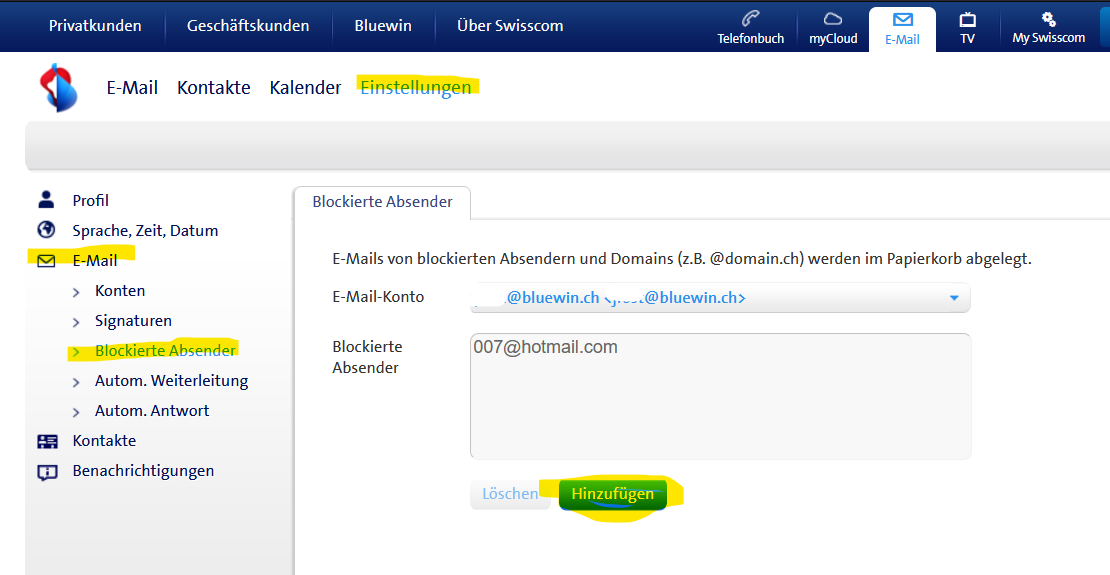
Task: Go to E-Mail in main navigation
Action: coord(132,88)
